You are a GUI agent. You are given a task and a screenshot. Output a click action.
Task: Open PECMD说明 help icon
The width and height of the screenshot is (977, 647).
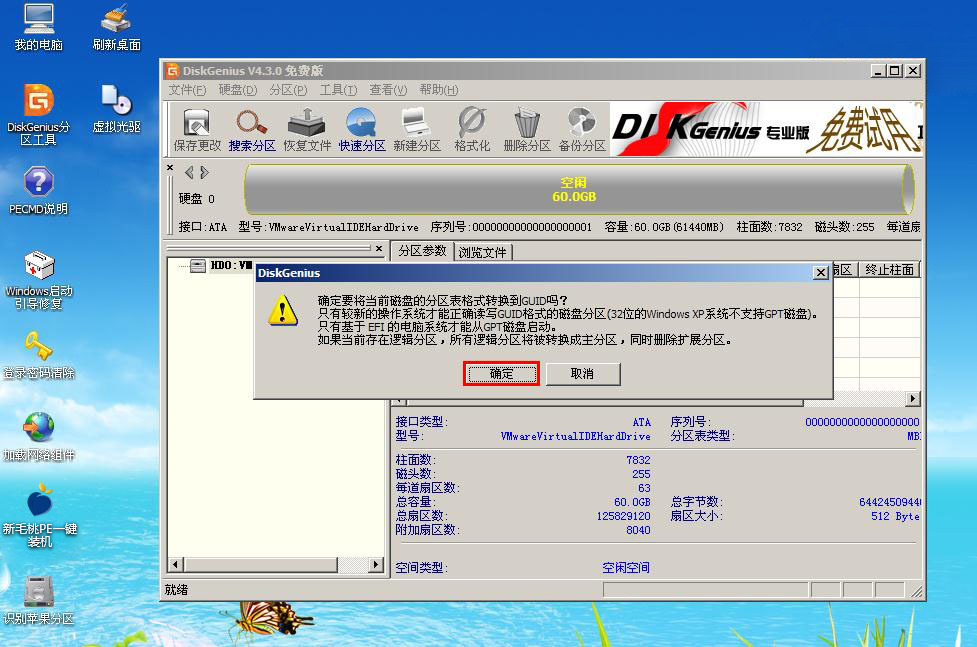click(39, 191)
